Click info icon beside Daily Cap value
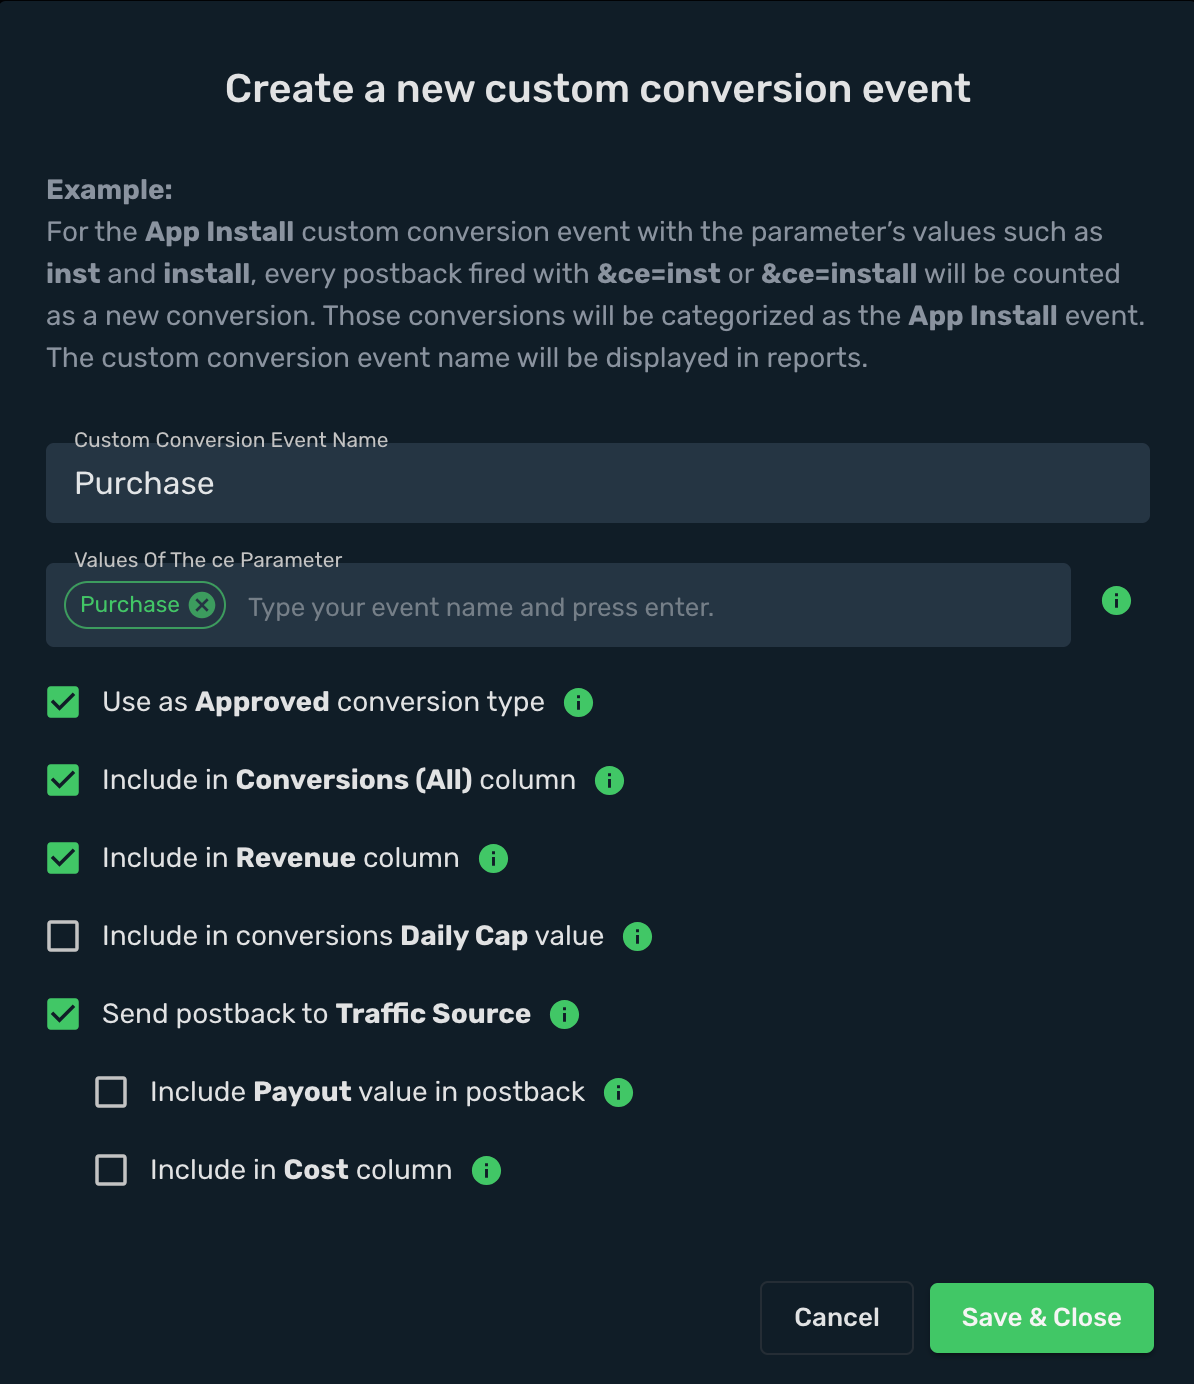The width and height of the screenshot is (1194, 1384). point(637,937)
